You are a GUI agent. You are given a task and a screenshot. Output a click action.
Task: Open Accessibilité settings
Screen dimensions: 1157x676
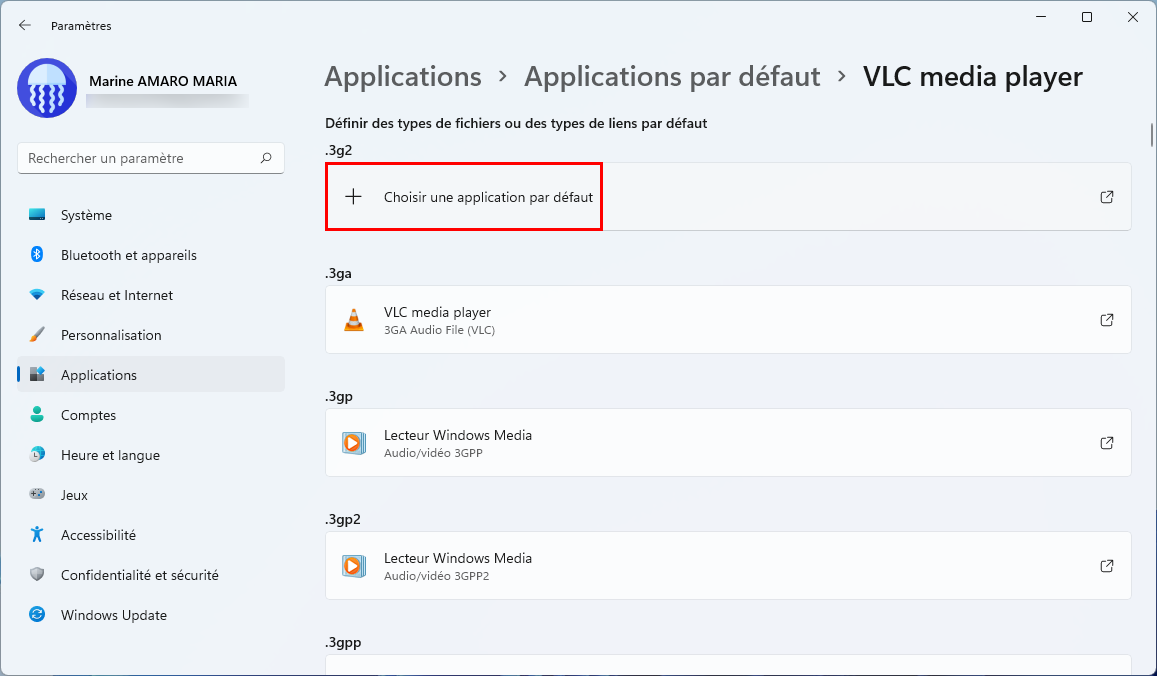151,534
